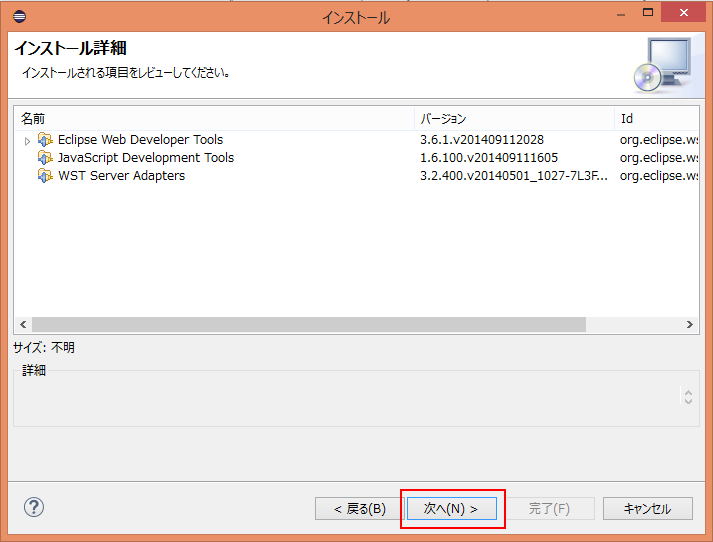Click the キャンセル cancel button
Screen dimensions: 713x542
pos(648,508)
